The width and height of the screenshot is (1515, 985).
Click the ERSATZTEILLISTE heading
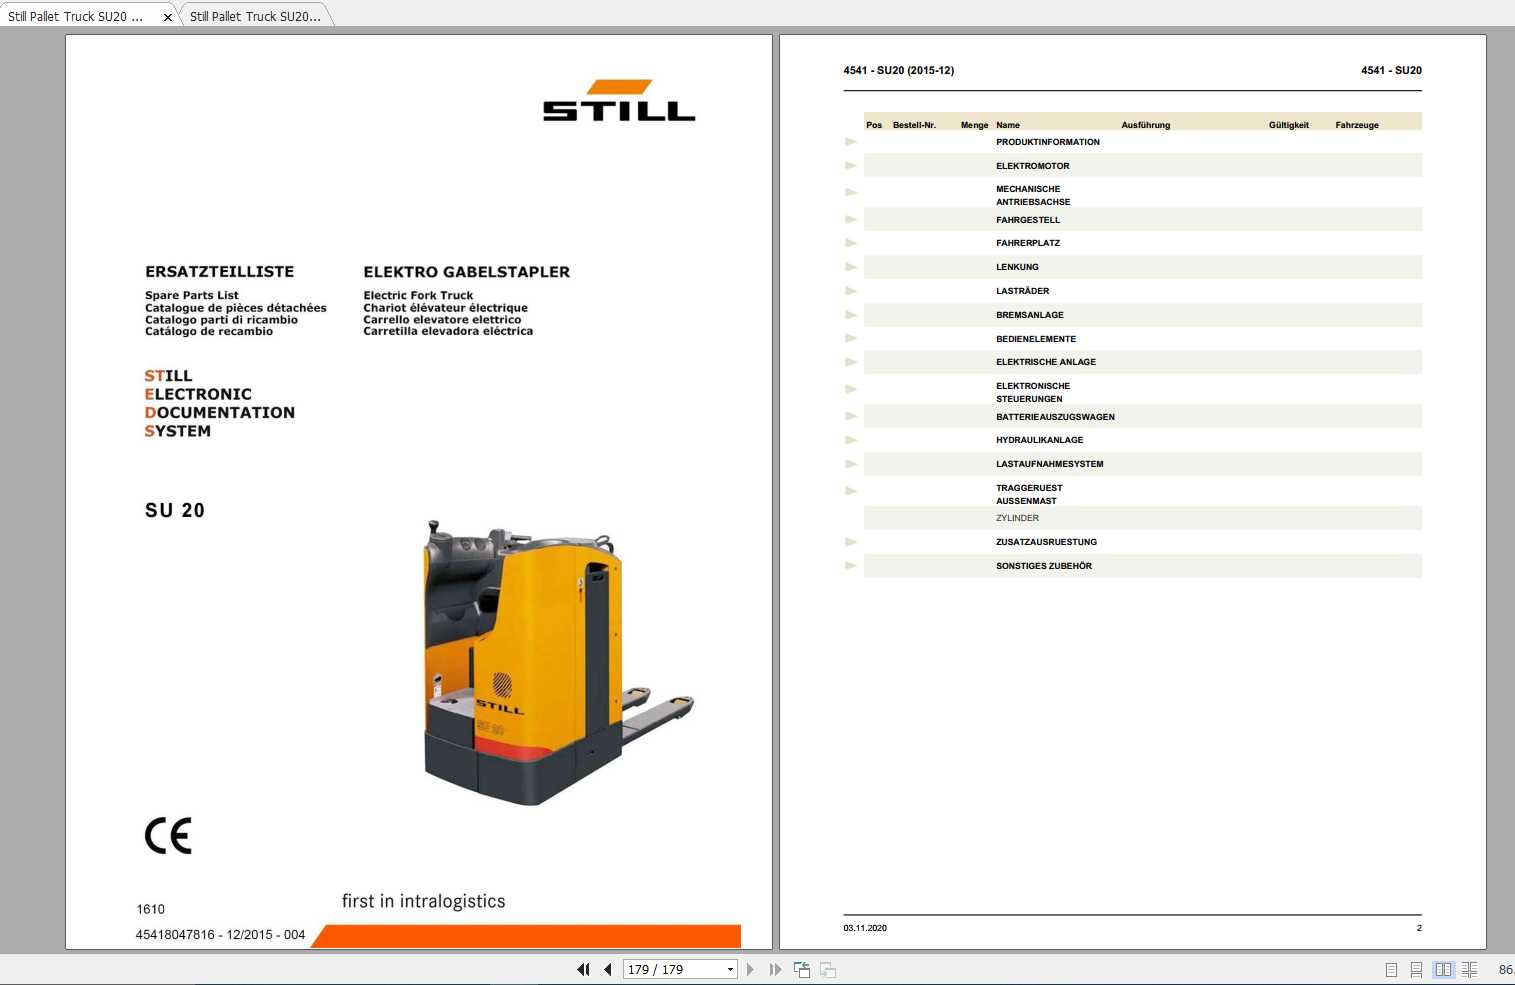pyautogui.click(x=220, y=272)
